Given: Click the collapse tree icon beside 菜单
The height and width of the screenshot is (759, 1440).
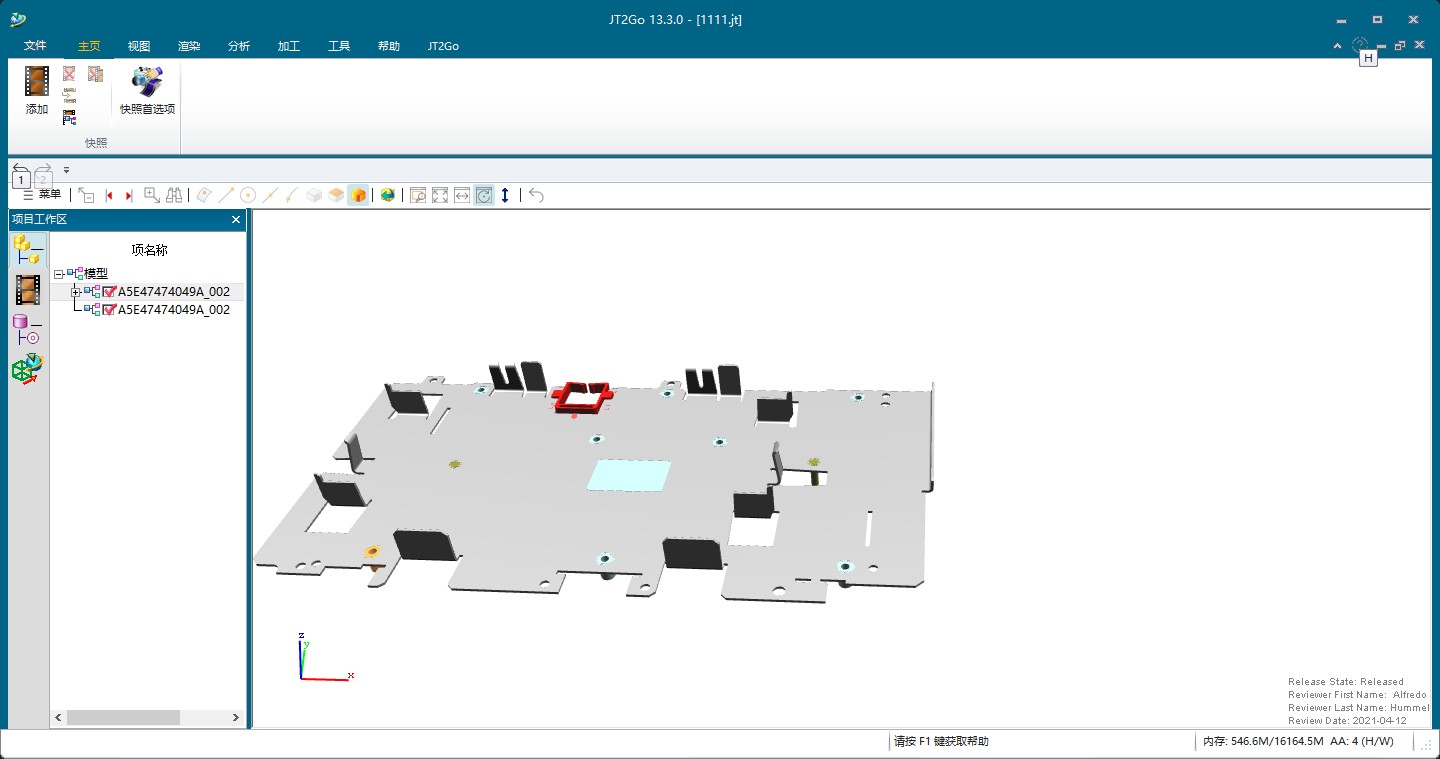Looking at the screenshot, I should [x=86, y=196].
